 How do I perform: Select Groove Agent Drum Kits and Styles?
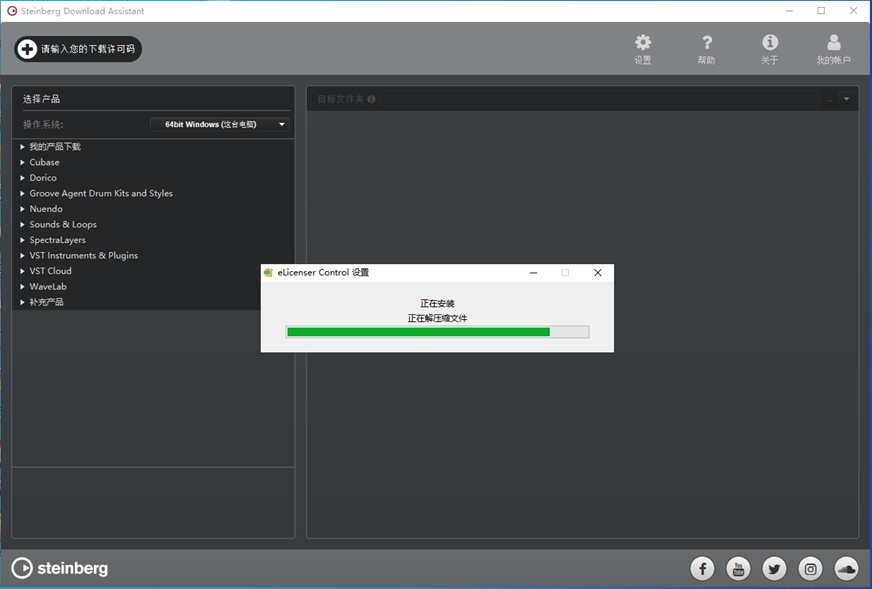[100, 193]
